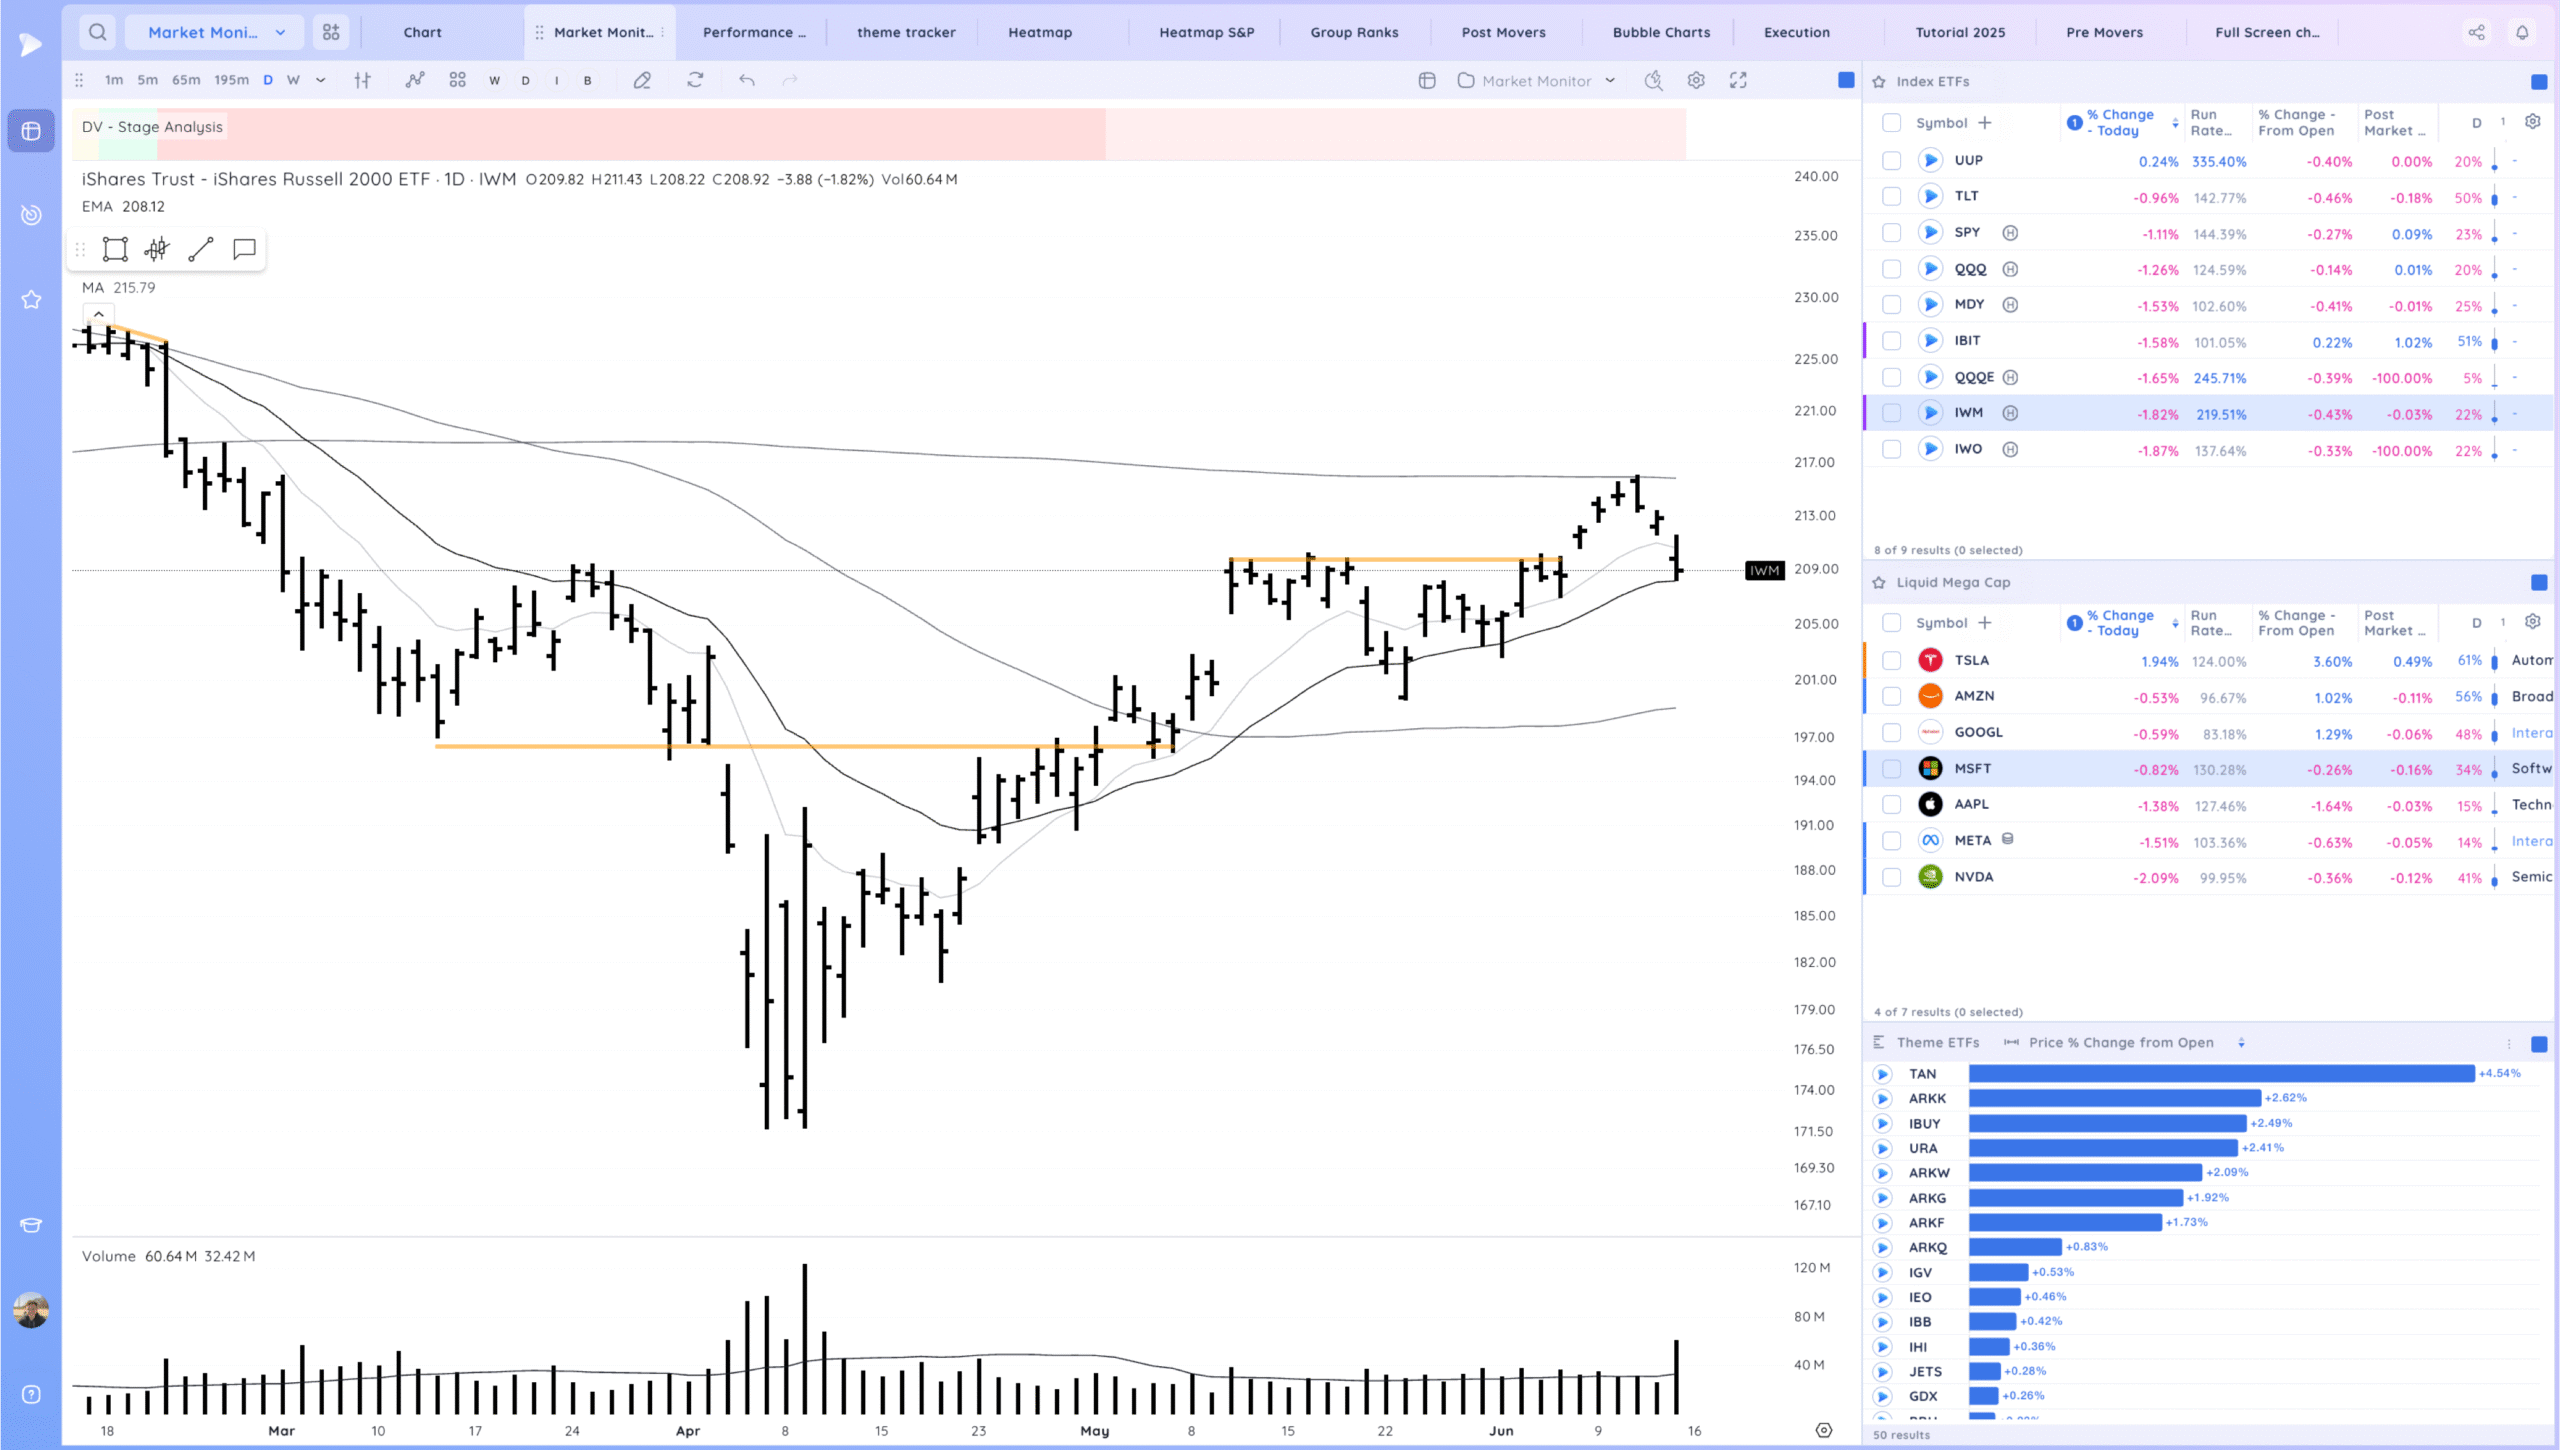Image resolution: width=2560 pixels, height=1450 pixels.
Task: Select the 65m timeframe button
Action: tap(186, 80)
